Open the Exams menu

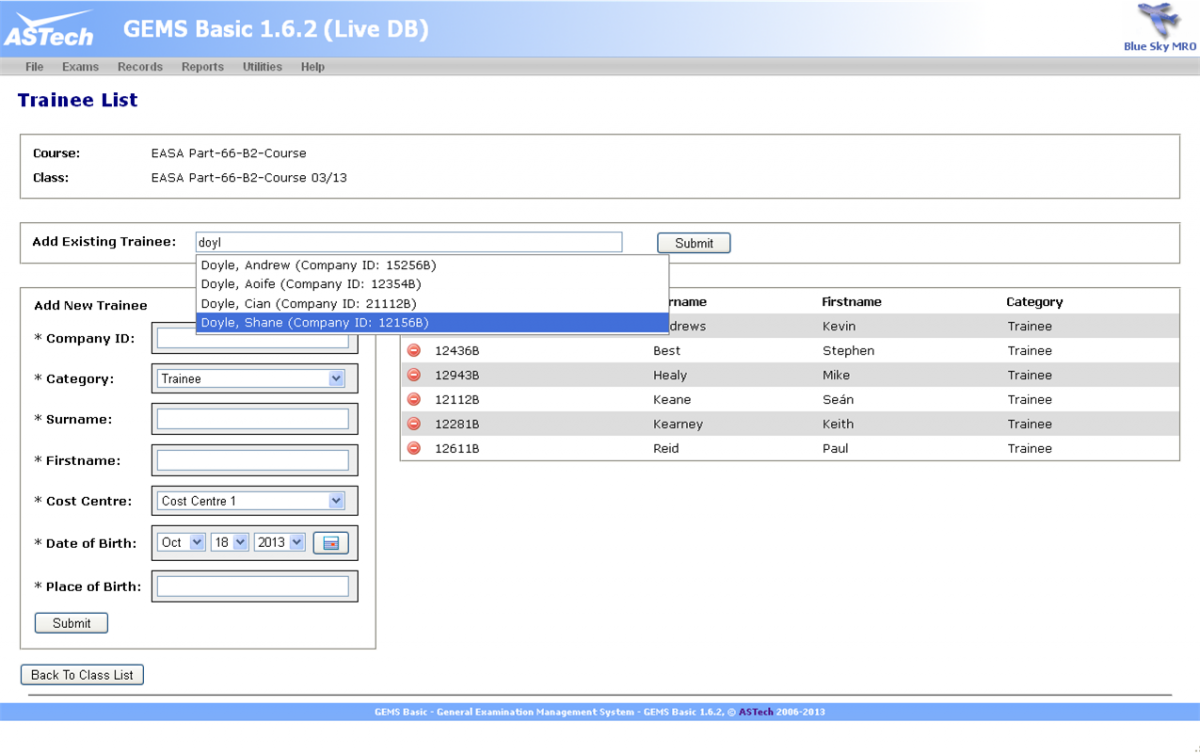coord(80,67)
